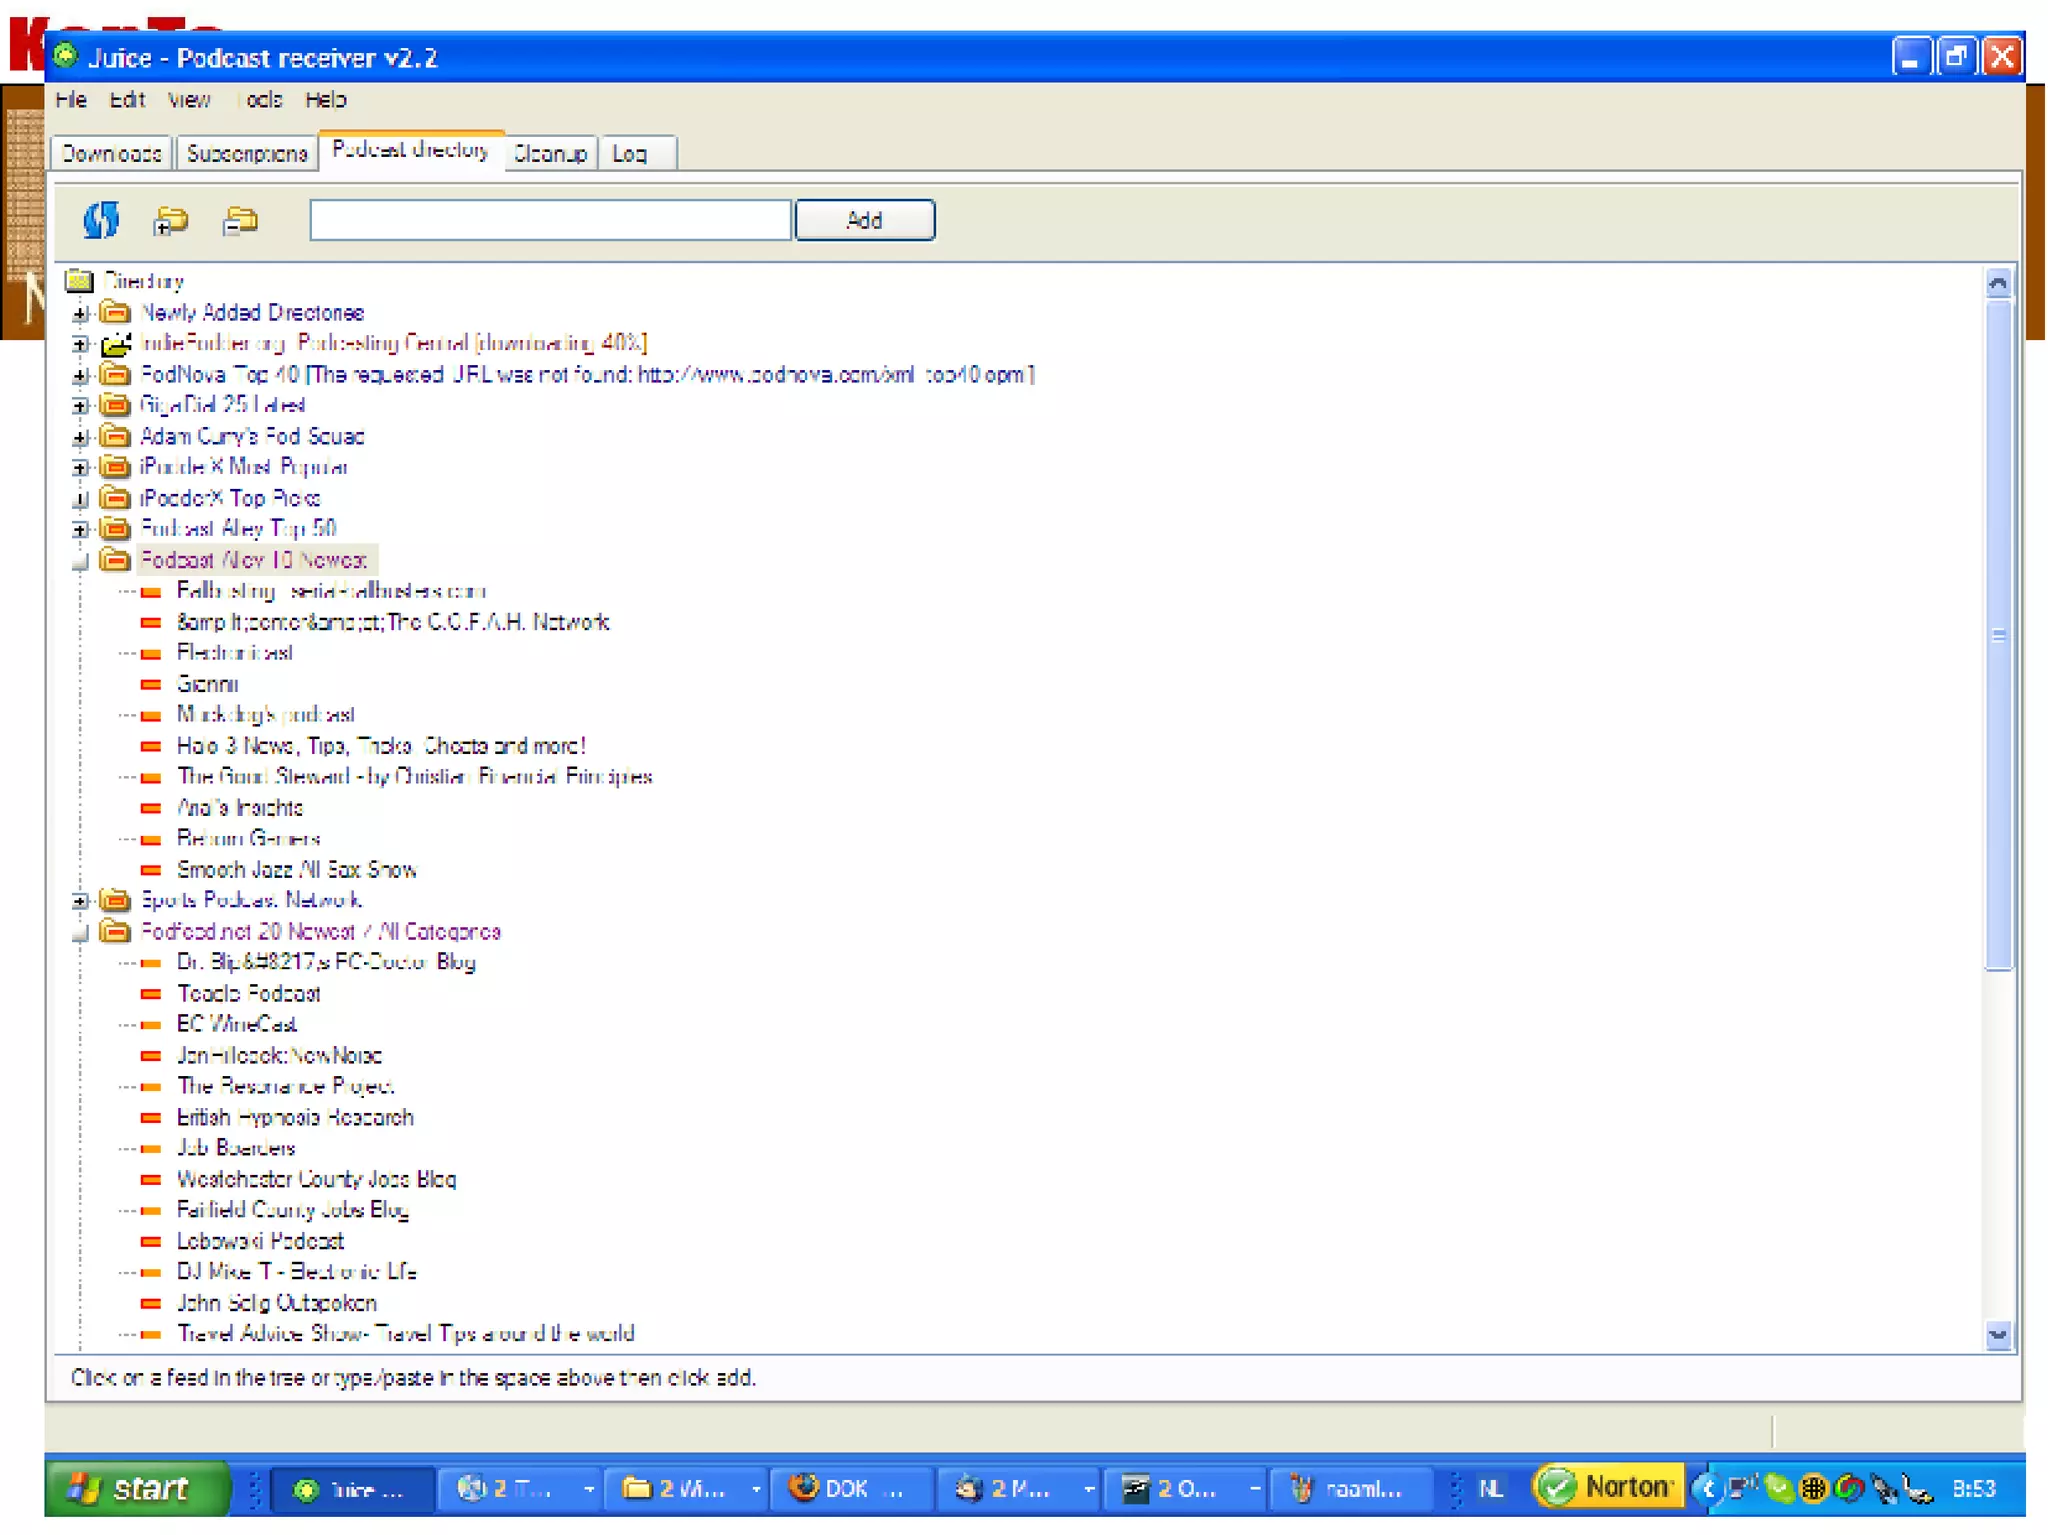Expand the Newly Added Directories folder
Screen dimensions: 2048x1535
tap(81, 314)
